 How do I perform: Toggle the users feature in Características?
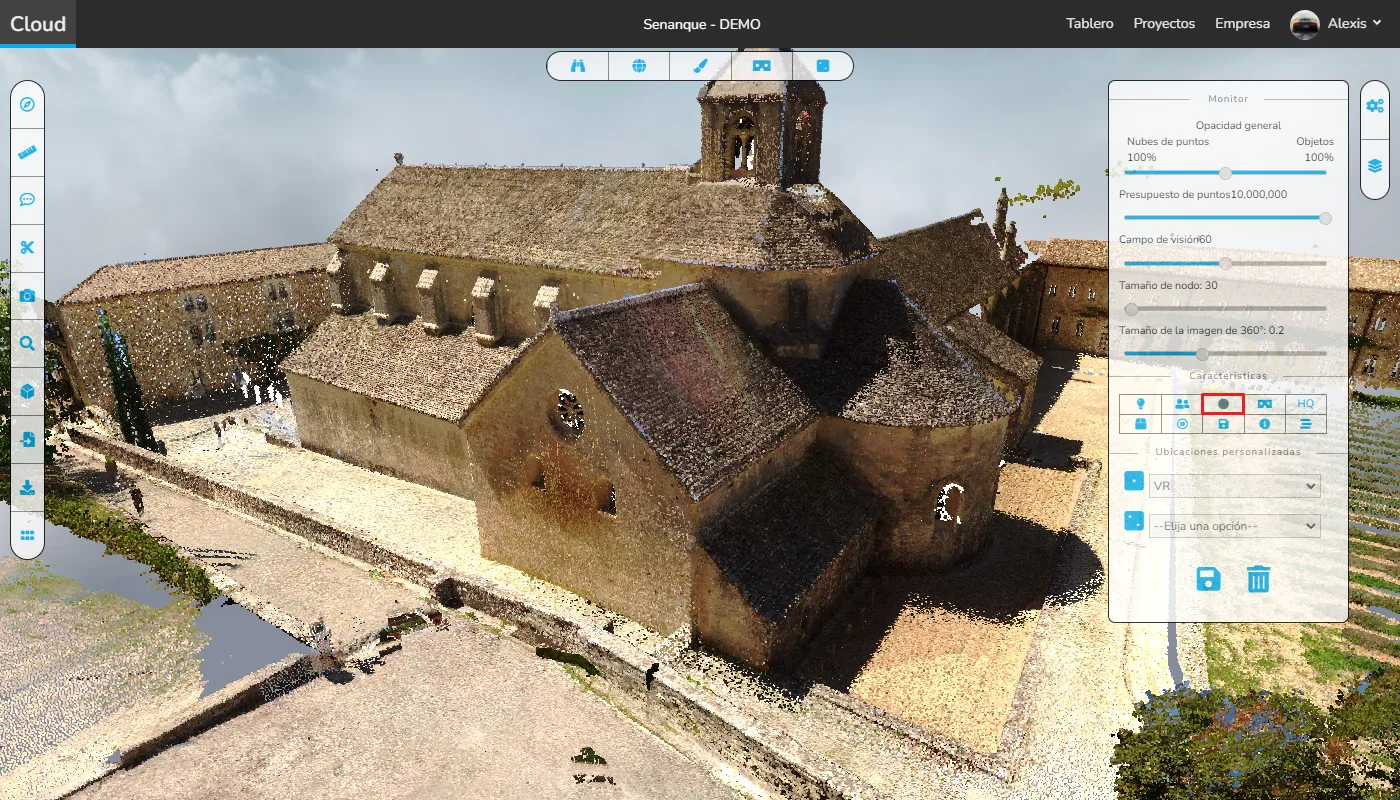pos(1182,404)
